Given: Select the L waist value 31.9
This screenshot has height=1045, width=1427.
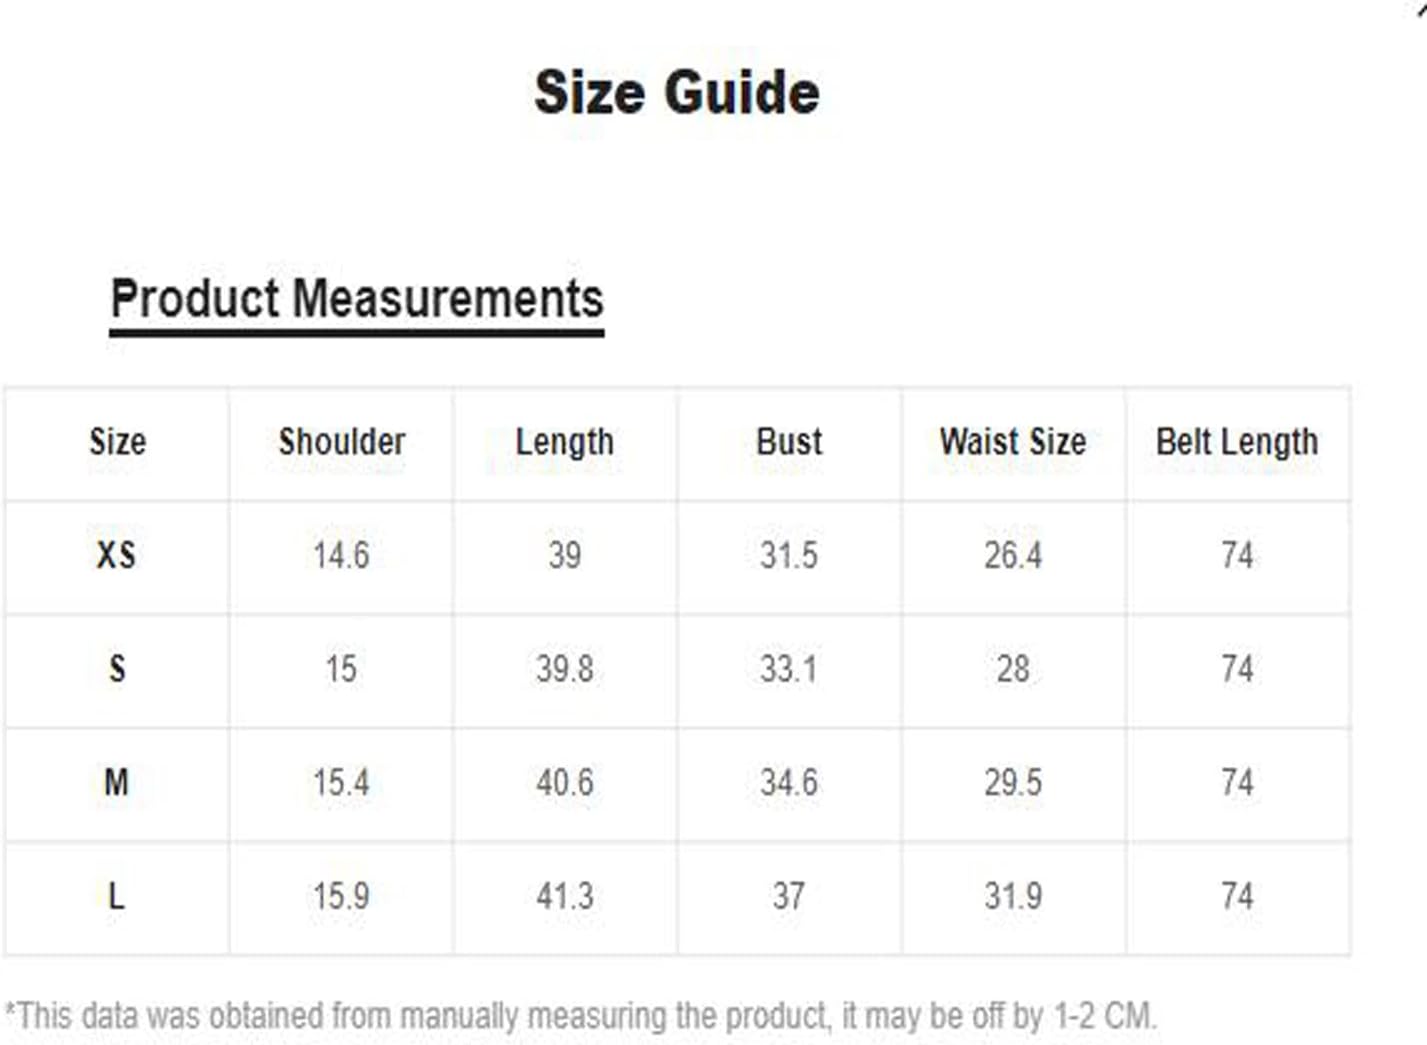Looking at the screenshot, I should (x=1013, y=896).
